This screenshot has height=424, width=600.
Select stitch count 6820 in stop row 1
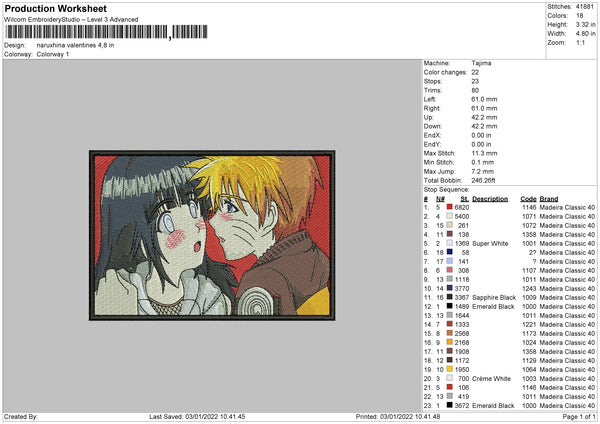coord(462,207)
